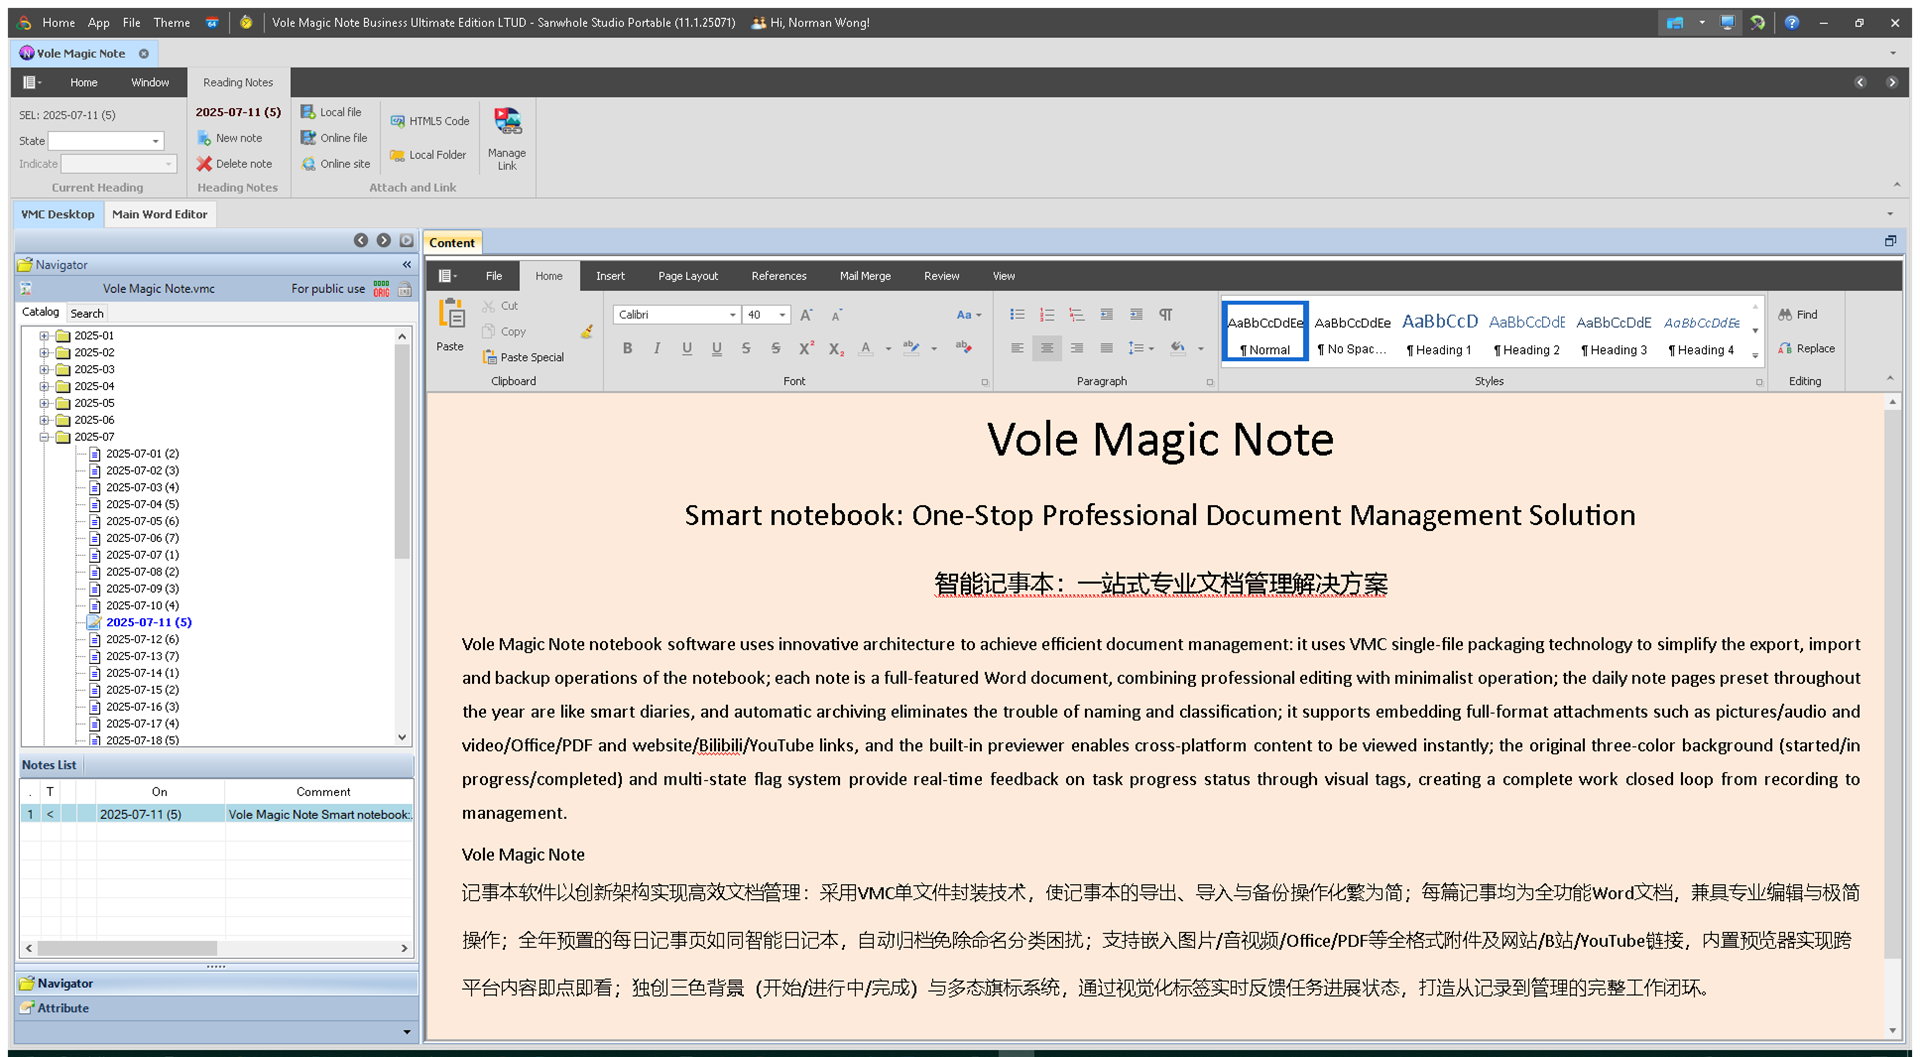Viewport: 1920px width, 1057px height.
Task: Add a New note
Action: (229, 138)
